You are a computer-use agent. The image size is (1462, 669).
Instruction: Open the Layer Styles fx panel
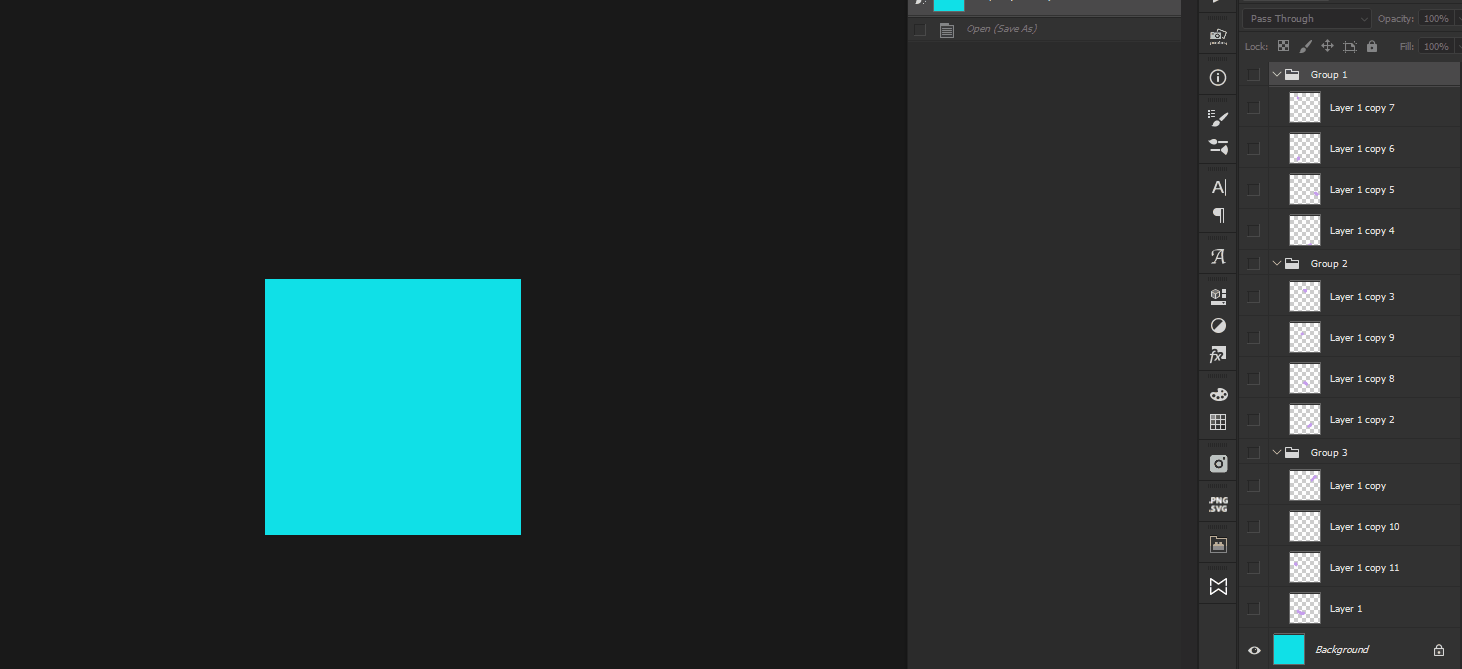(x=1217, y=354)
